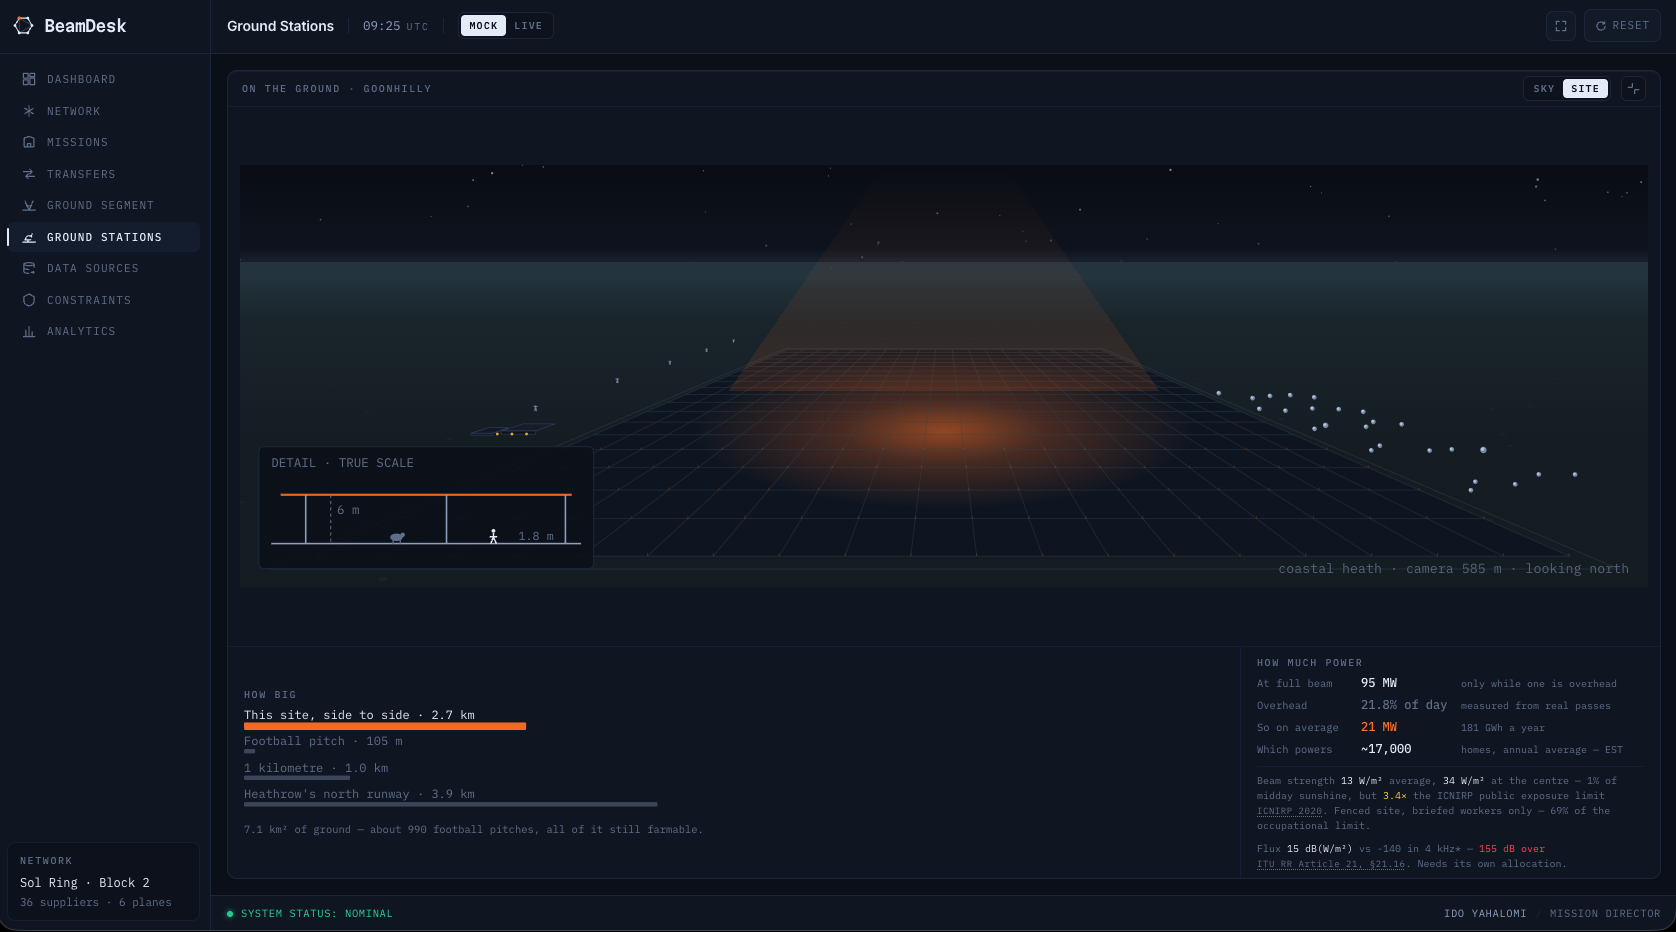
Task: Switch data mode to LIVE
Action: [528, 26]
